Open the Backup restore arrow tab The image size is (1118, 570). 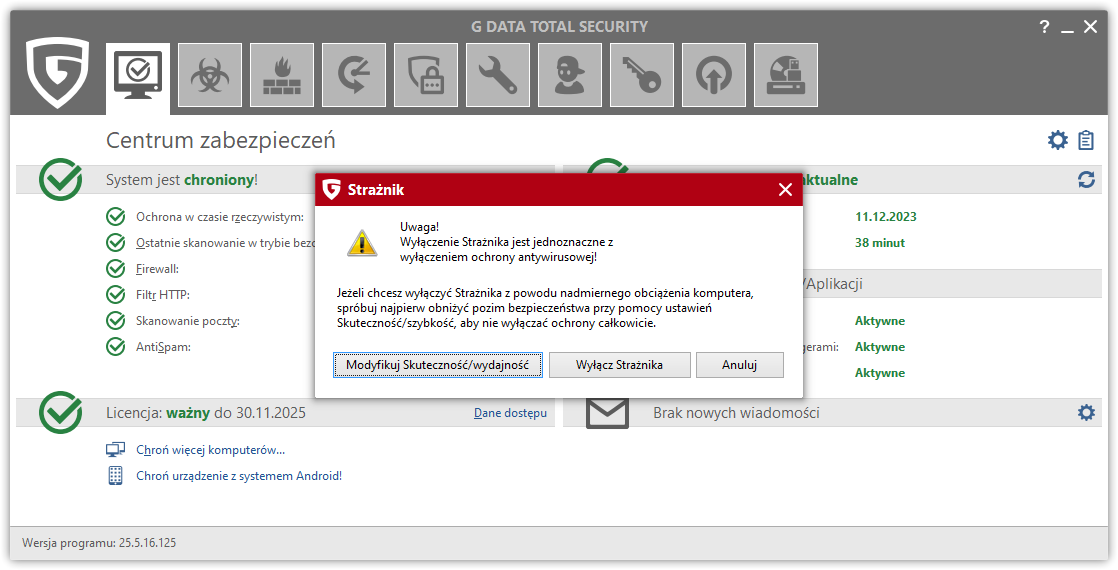[354, 76]
